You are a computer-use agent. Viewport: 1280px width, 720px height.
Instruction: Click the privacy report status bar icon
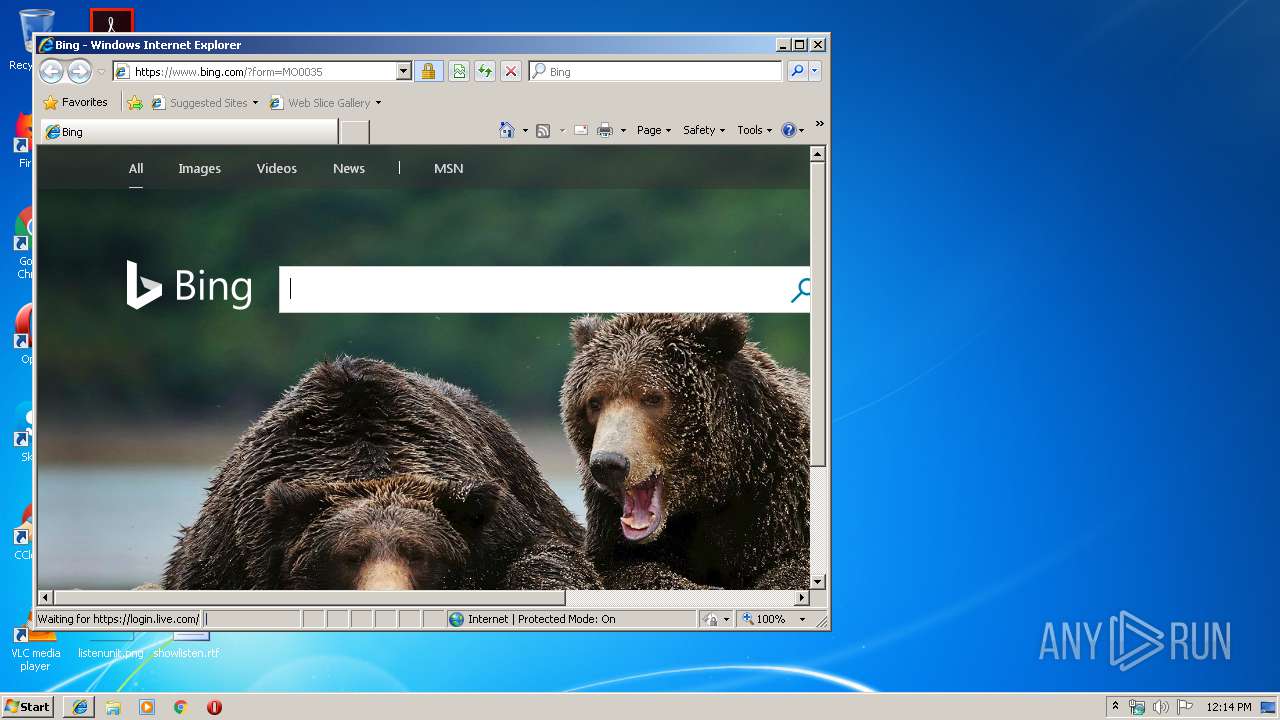tap(711, 619)
